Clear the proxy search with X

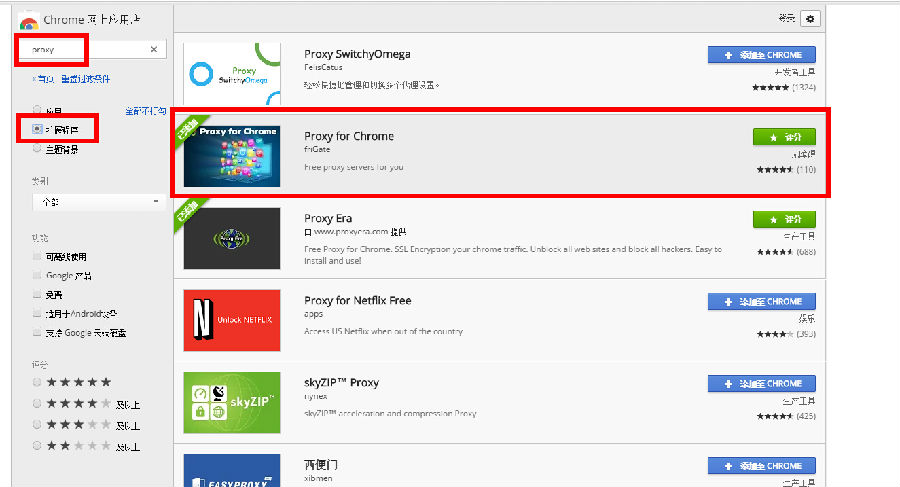tap(154, 49)
